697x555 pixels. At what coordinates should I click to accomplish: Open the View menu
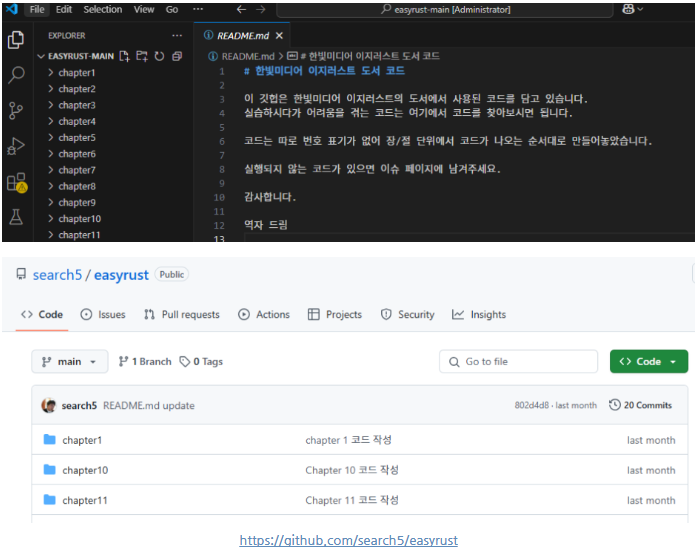click(144, 9)
